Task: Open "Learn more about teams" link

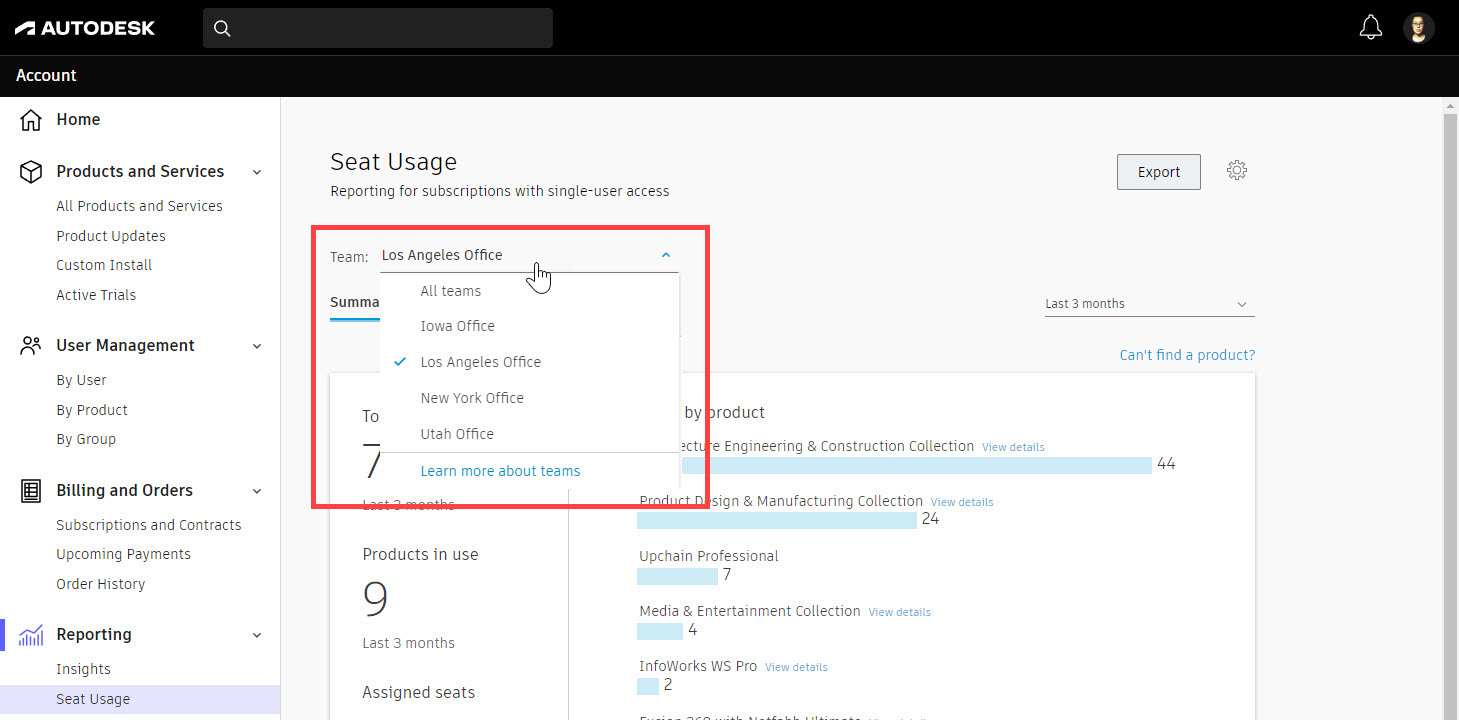Action: click(500, 470)
